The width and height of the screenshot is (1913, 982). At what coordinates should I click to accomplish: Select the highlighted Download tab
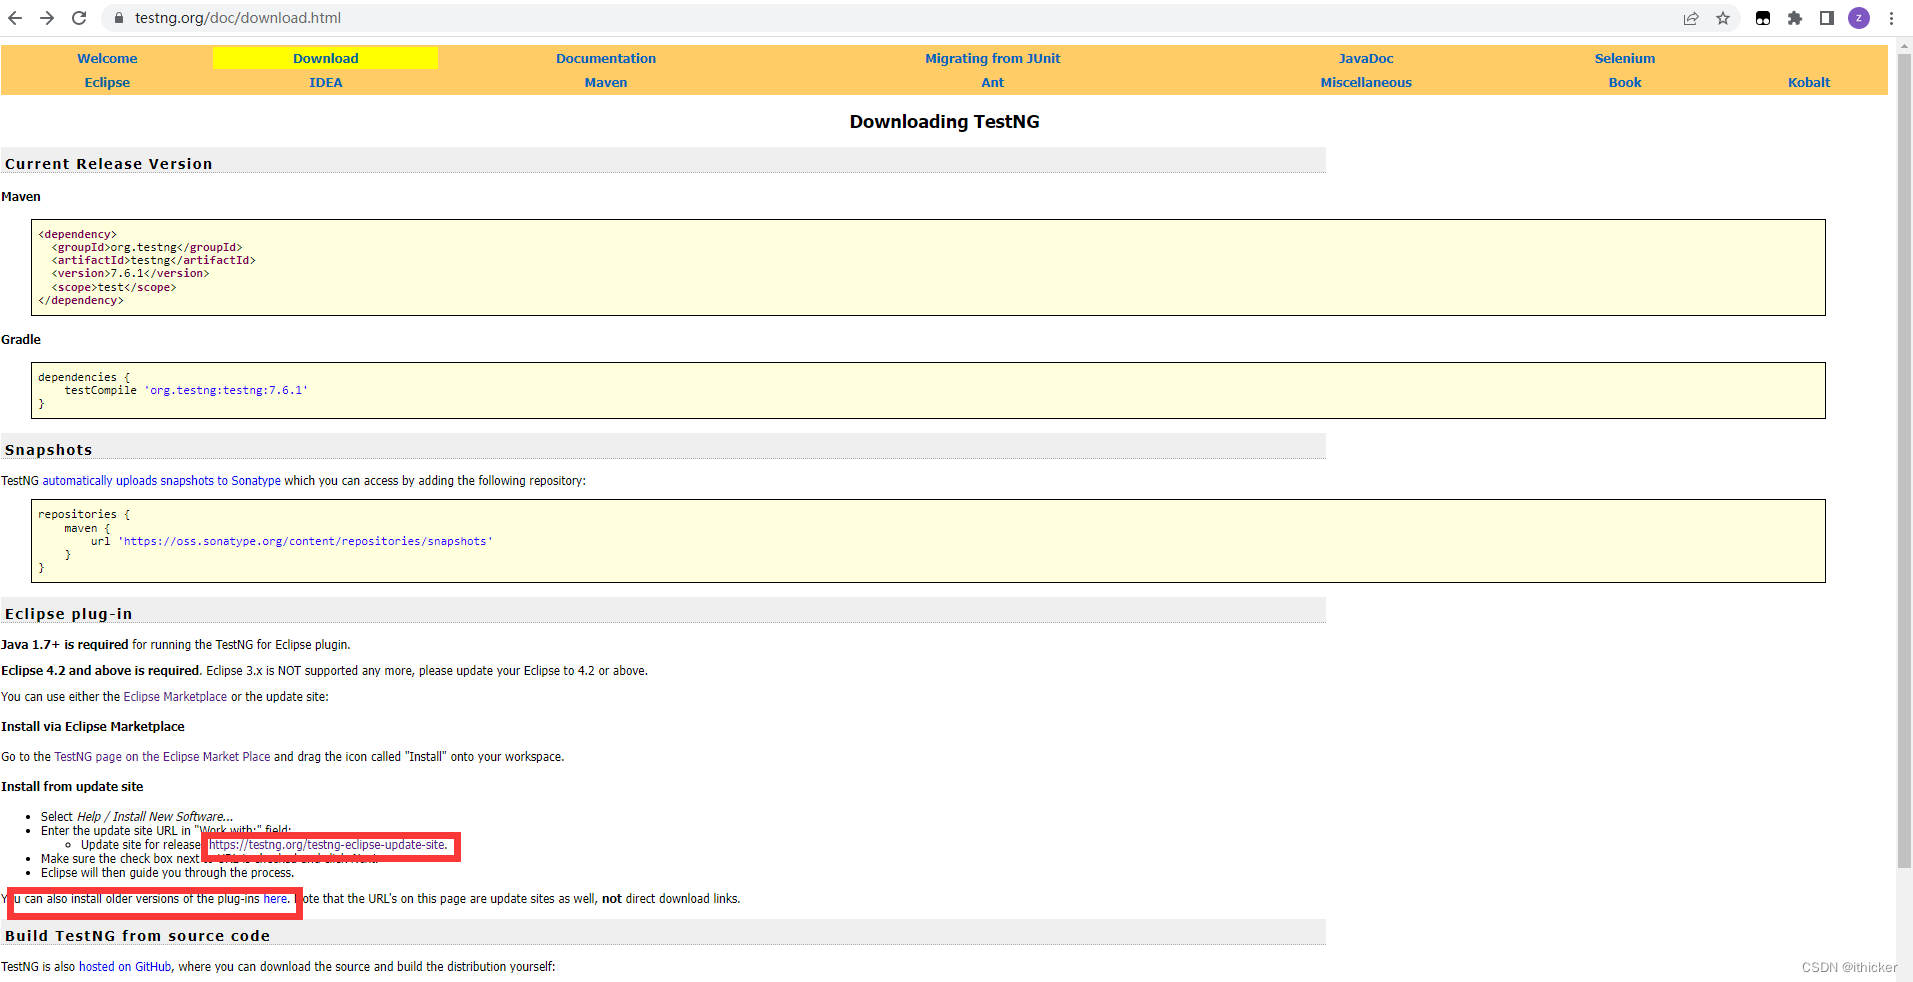coord(325,58)
